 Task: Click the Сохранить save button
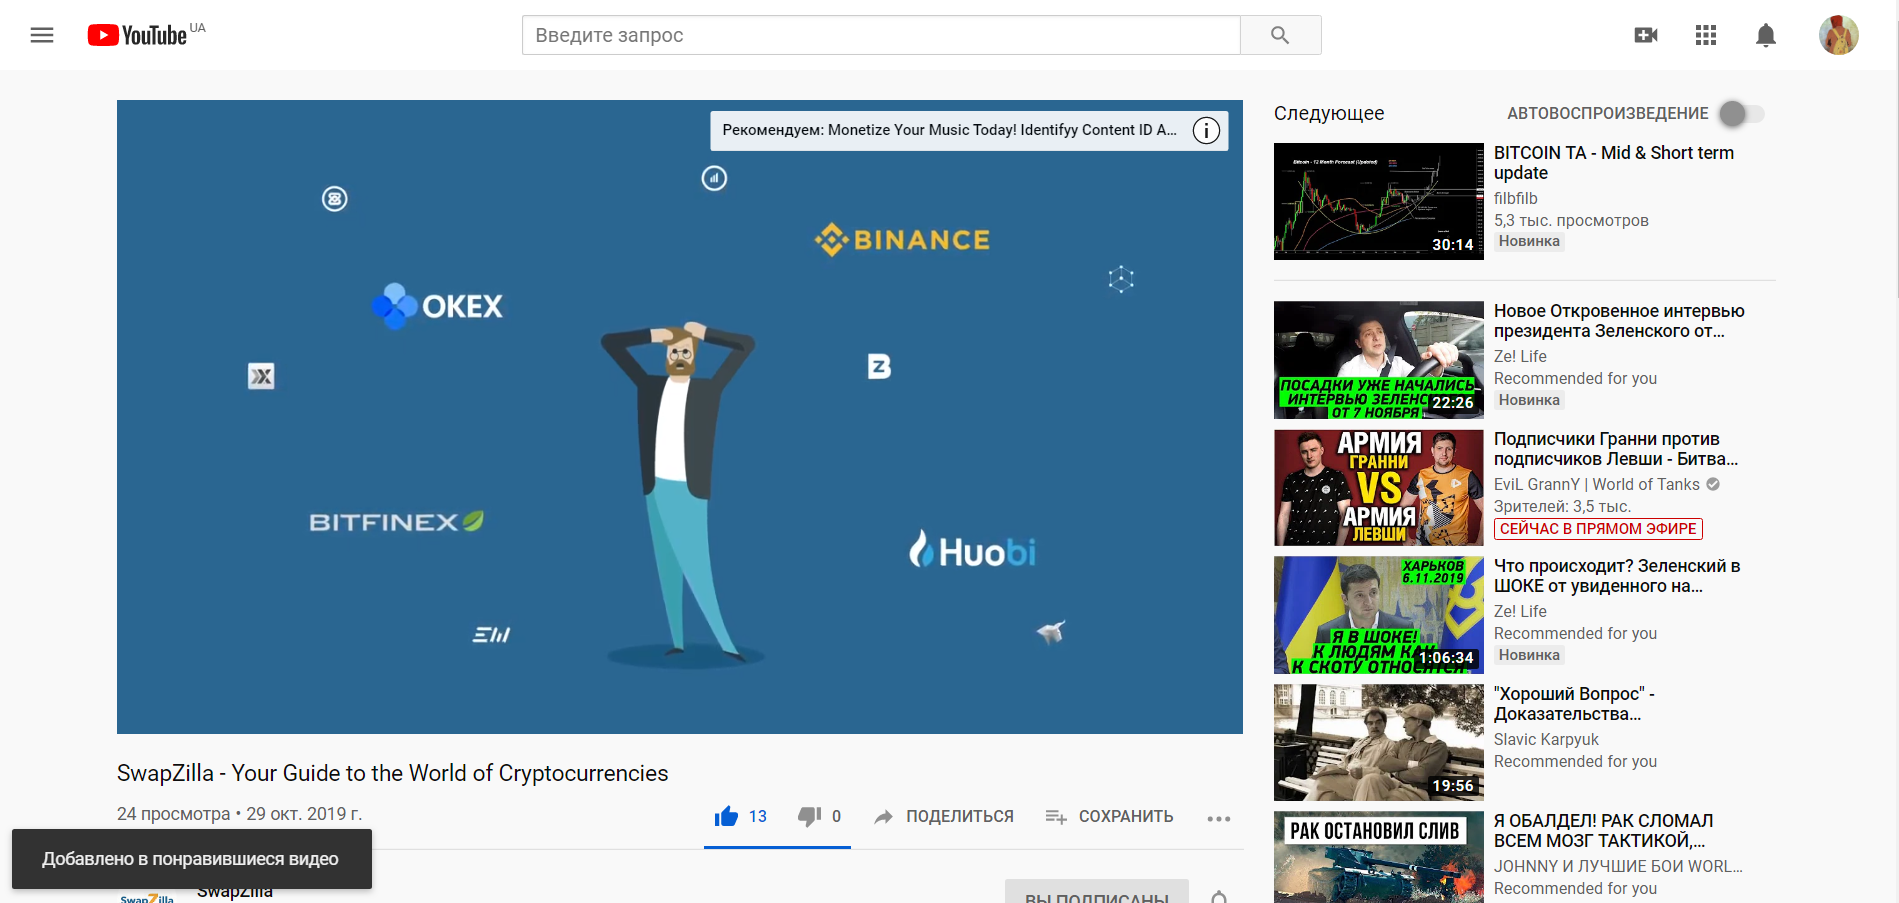[x=1109, y=816]
